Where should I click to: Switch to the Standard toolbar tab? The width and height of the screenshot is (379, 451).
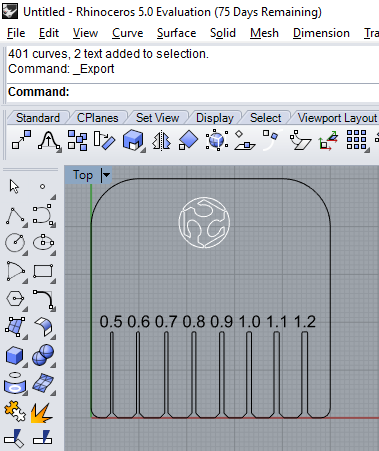click(38, 118)
